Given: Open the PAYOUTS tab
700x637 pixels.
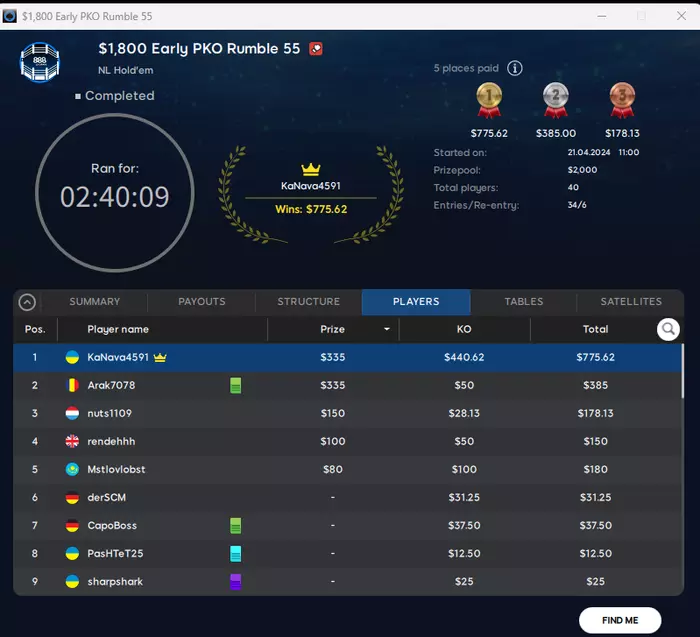Looking at the screenshot, I should [x=202, y=302].
